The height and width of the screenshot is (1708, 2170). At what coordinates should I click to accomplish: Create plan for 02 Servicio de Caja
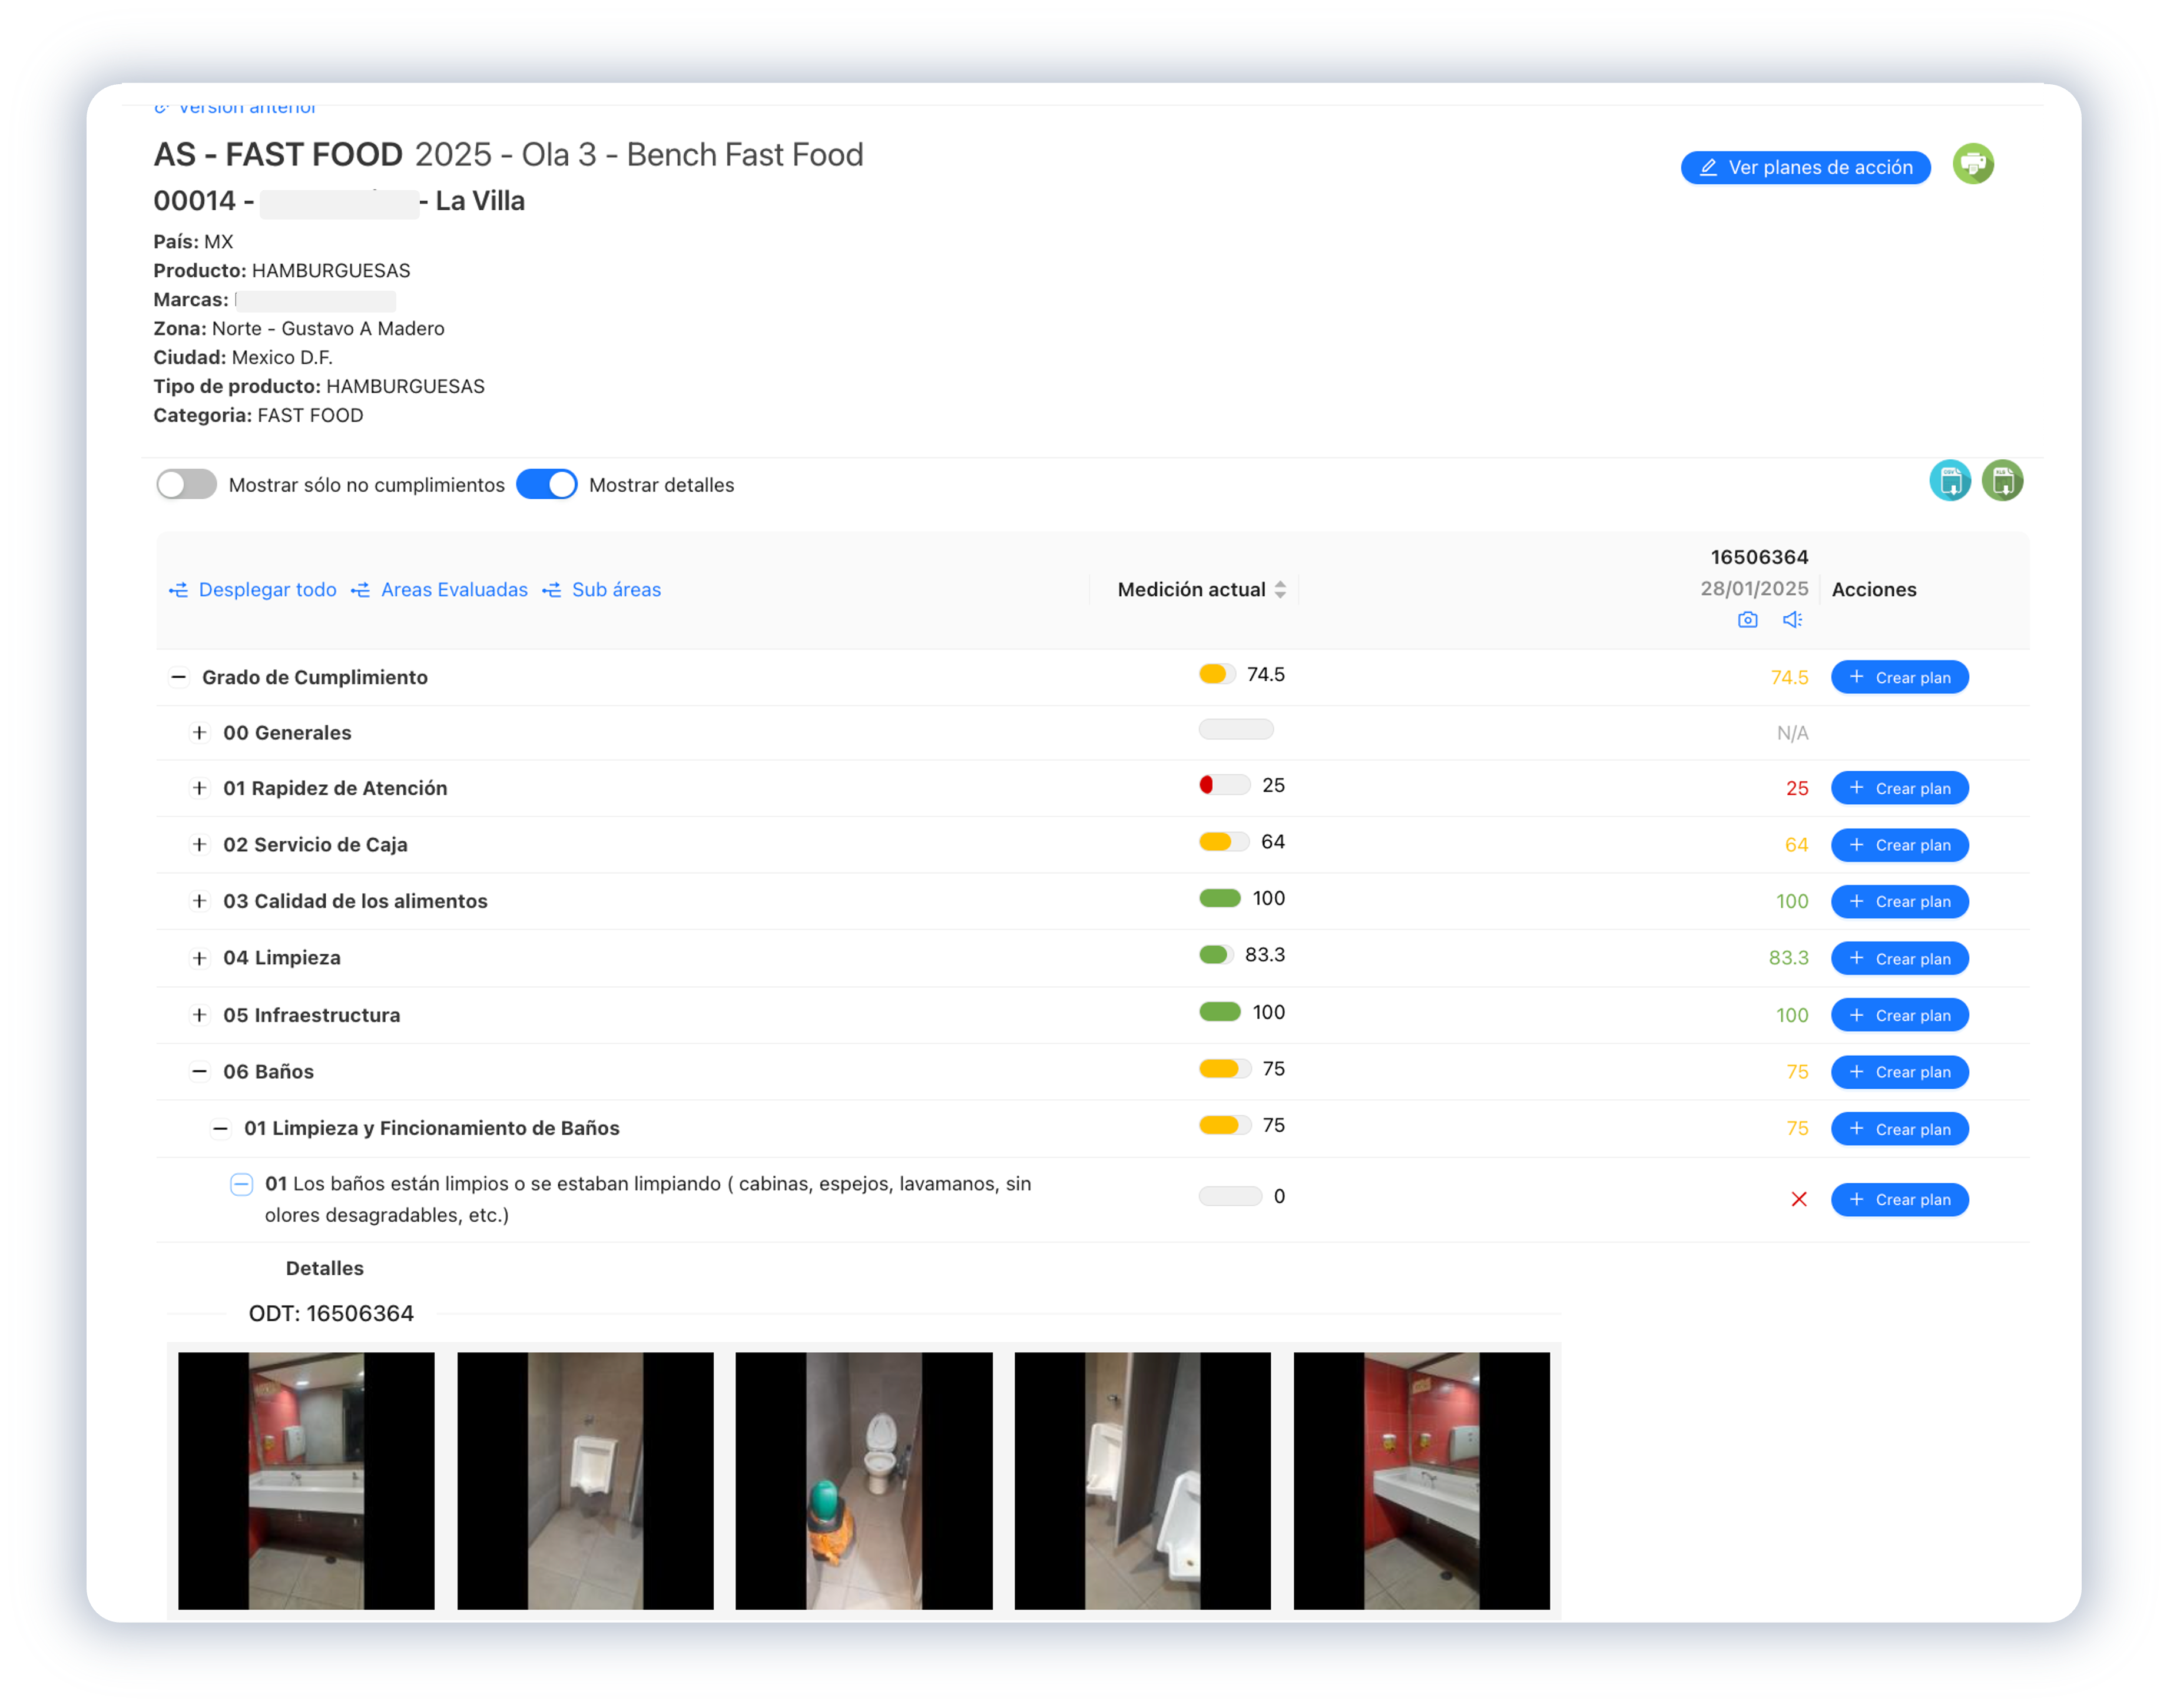pos(1899,845)
